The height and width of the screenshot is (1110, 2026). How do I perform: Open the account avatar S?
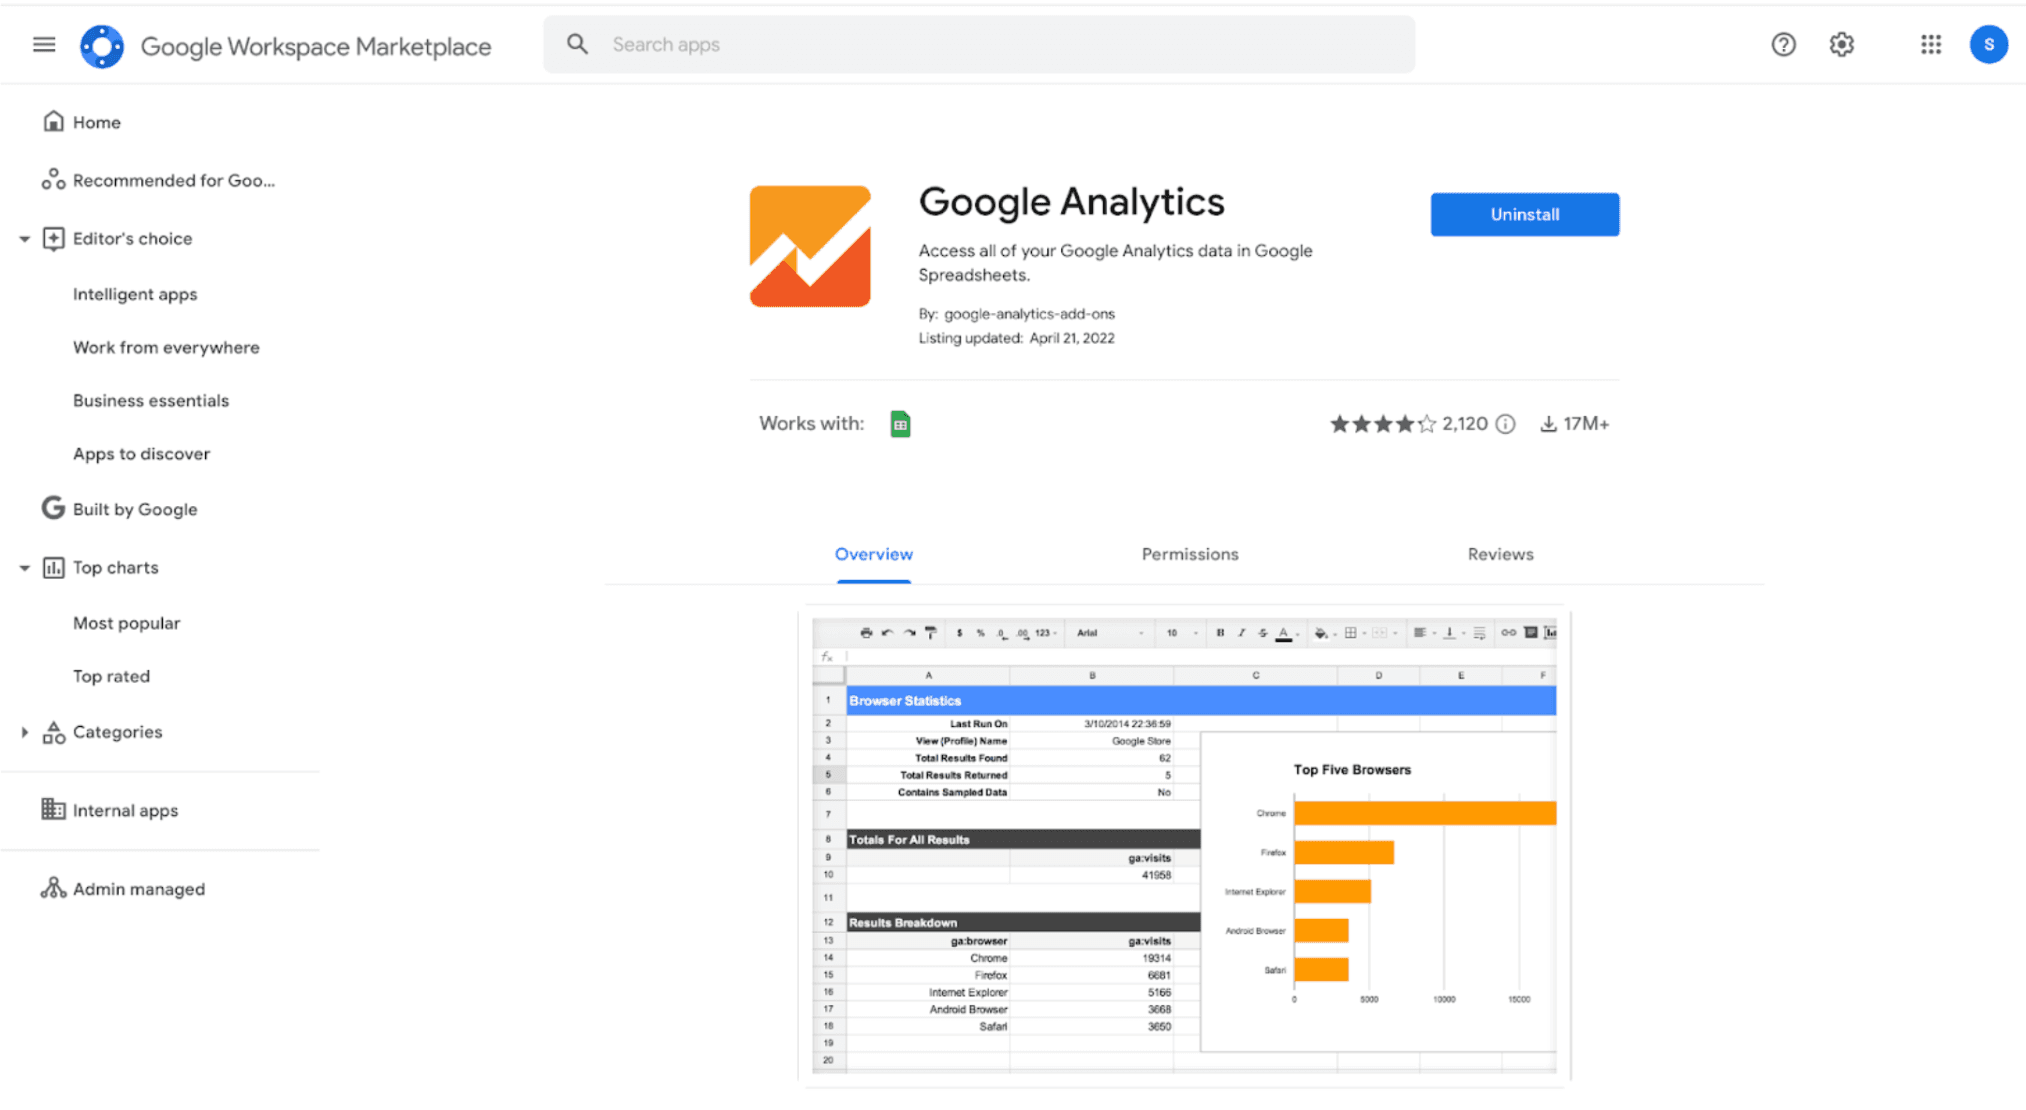click(1988, 45)
